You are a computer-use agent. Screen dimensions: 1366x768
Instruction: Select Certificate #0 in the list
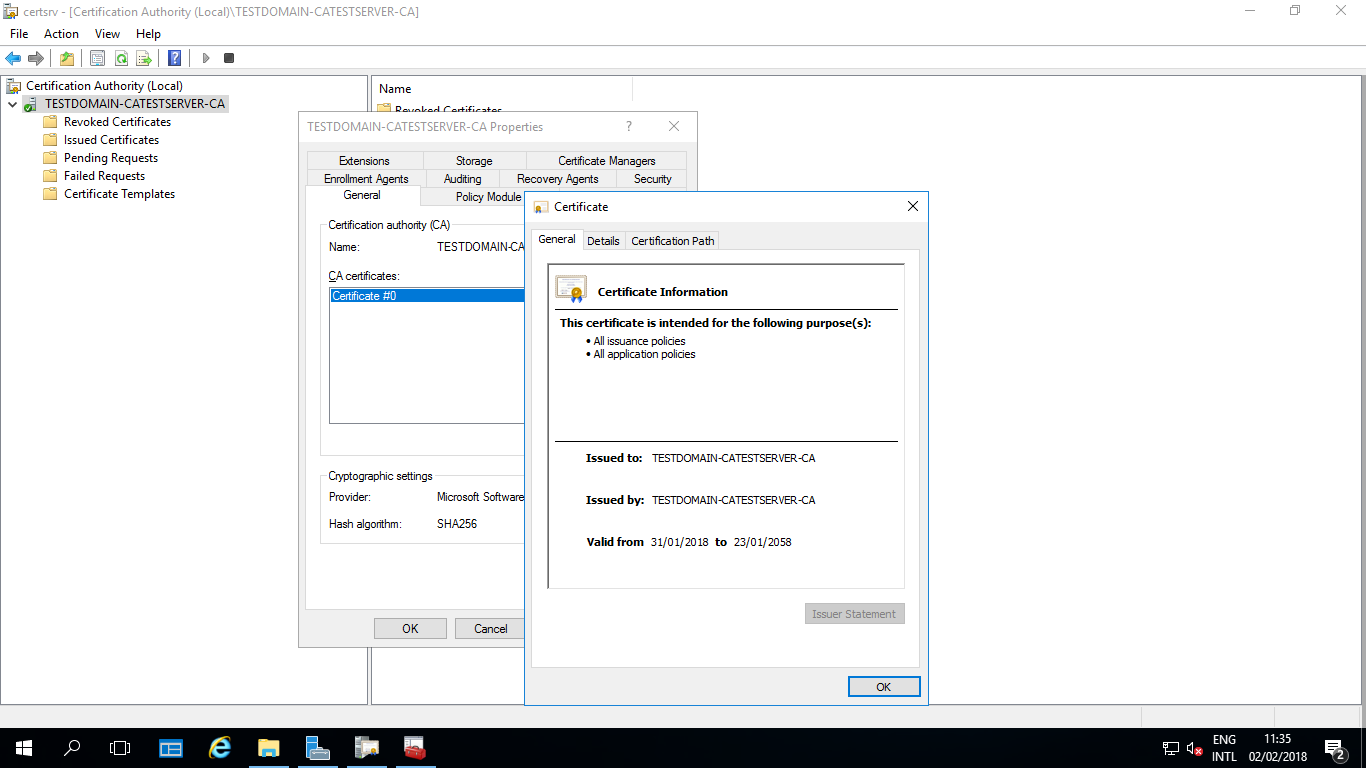coord(364,296)
